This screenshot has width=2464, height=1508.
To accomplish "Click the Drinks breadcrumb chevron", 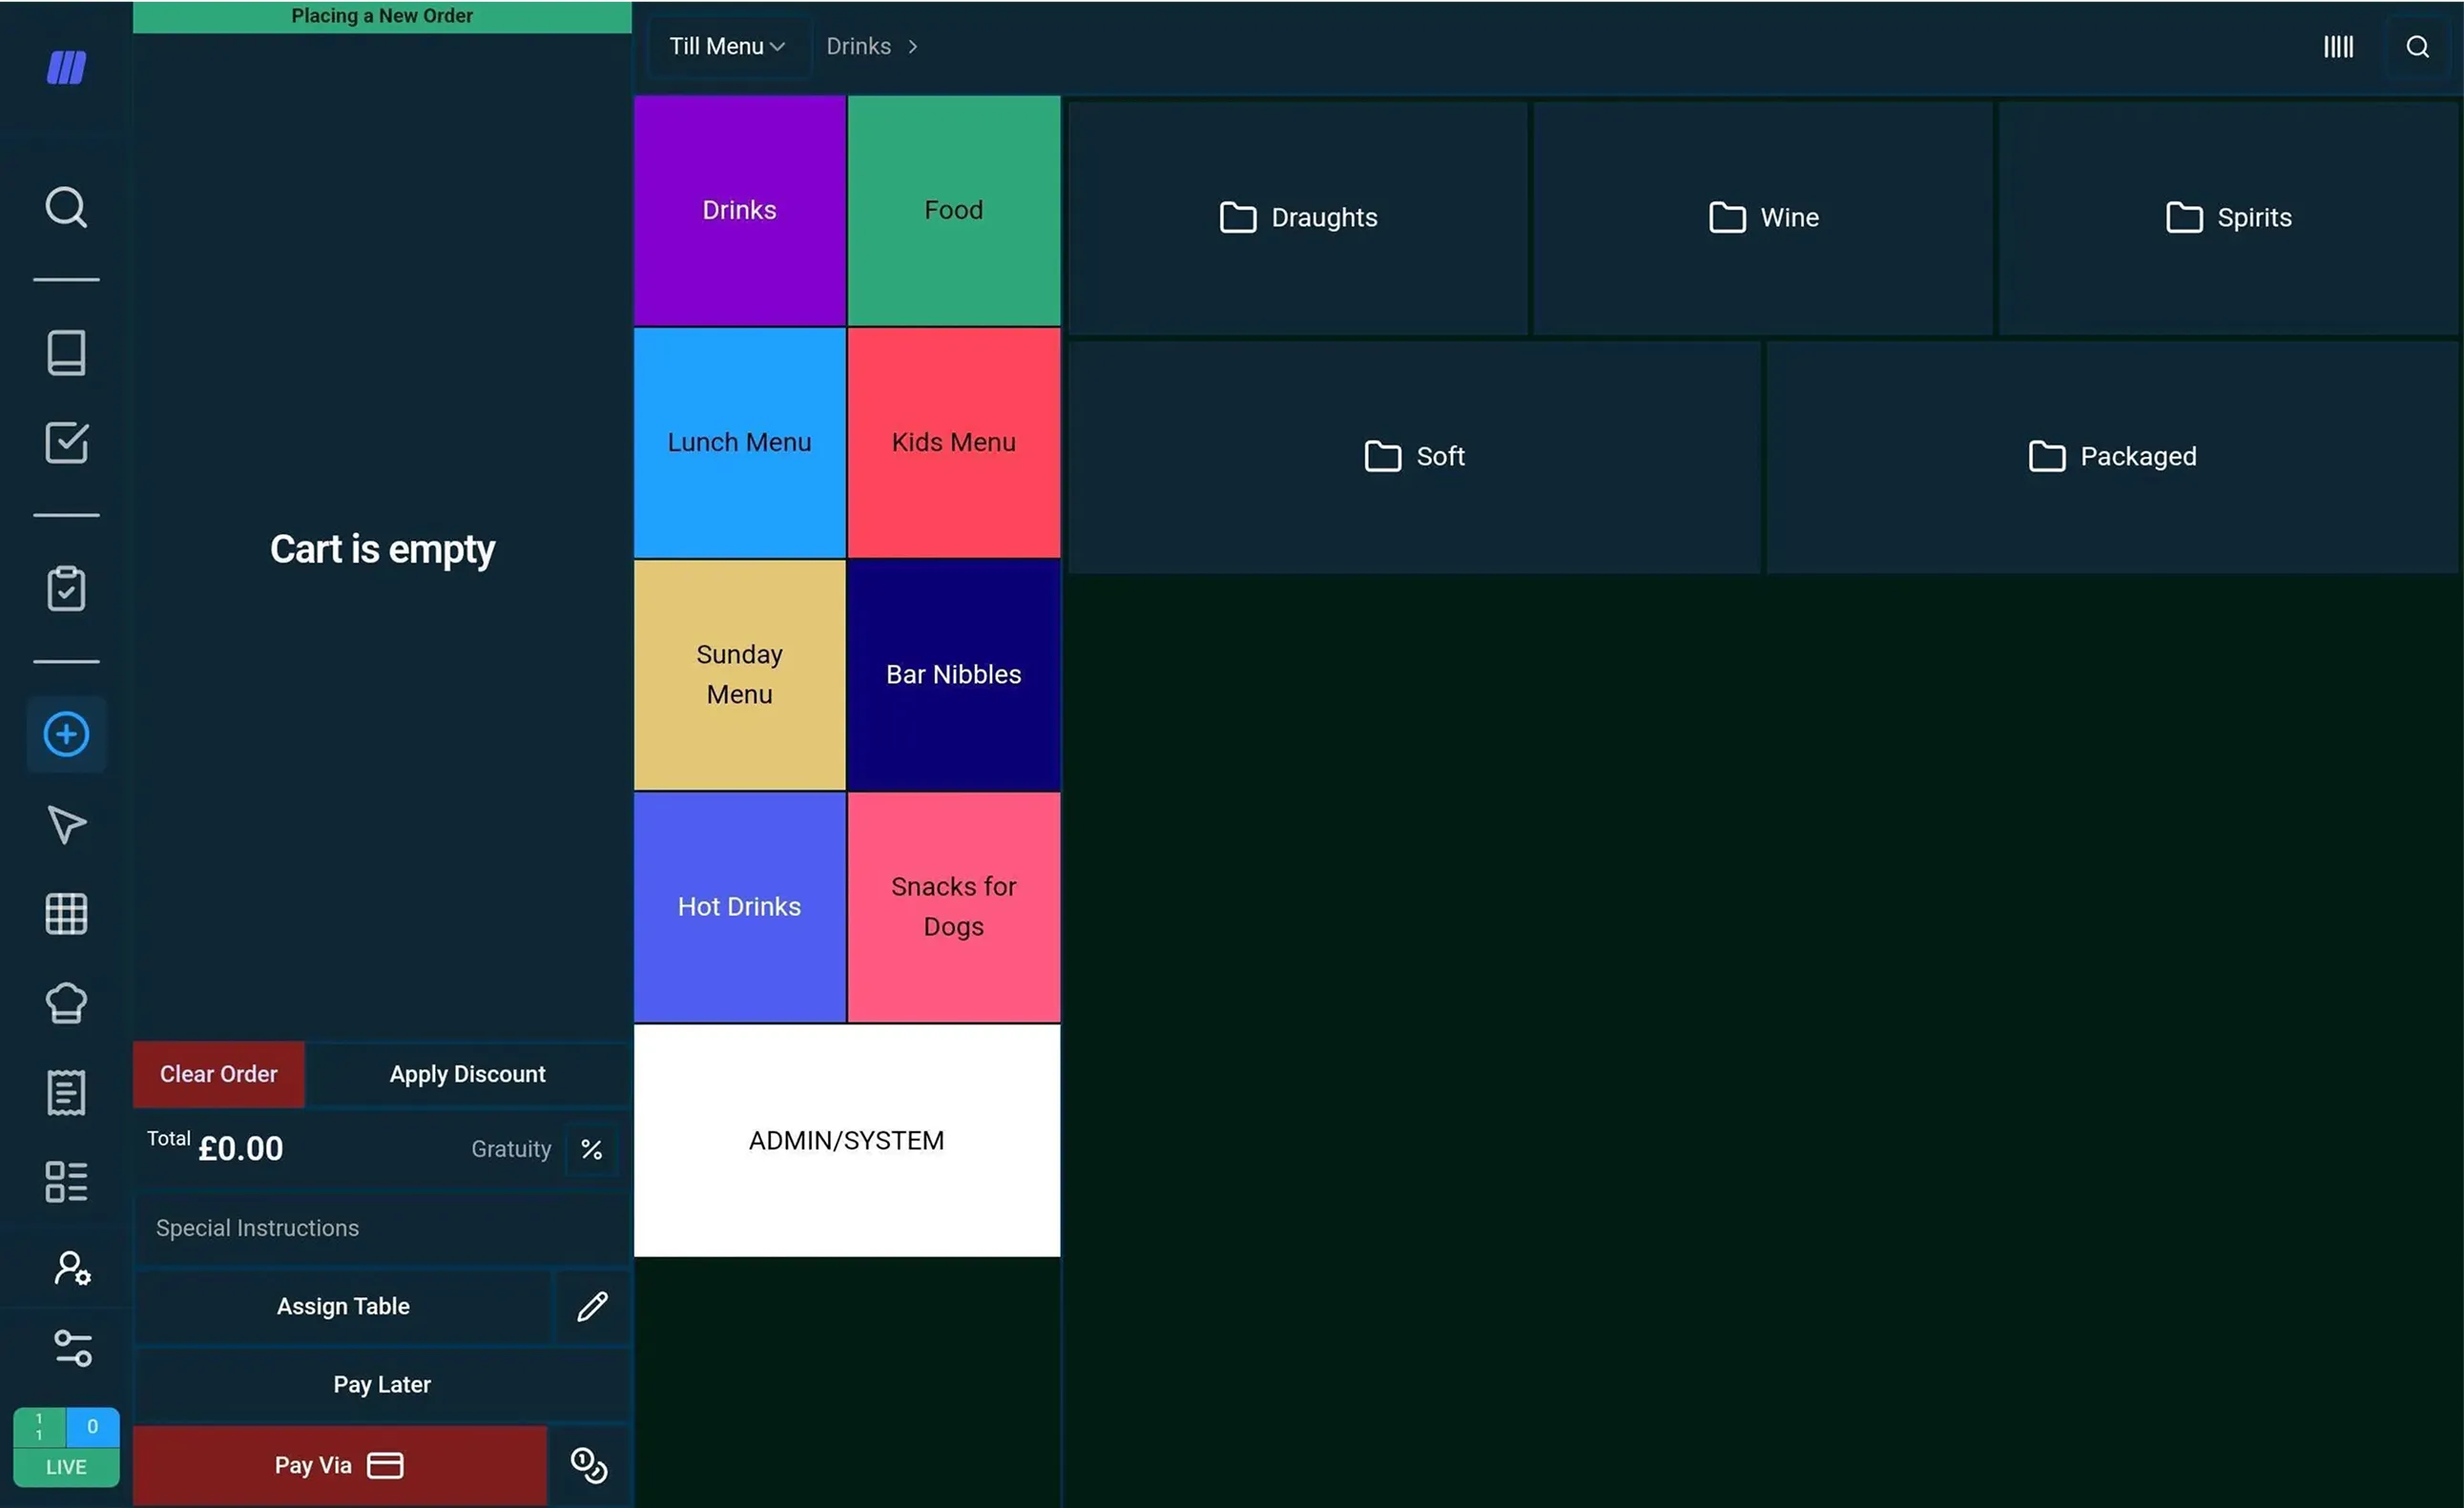I will (x=912, y=46).
